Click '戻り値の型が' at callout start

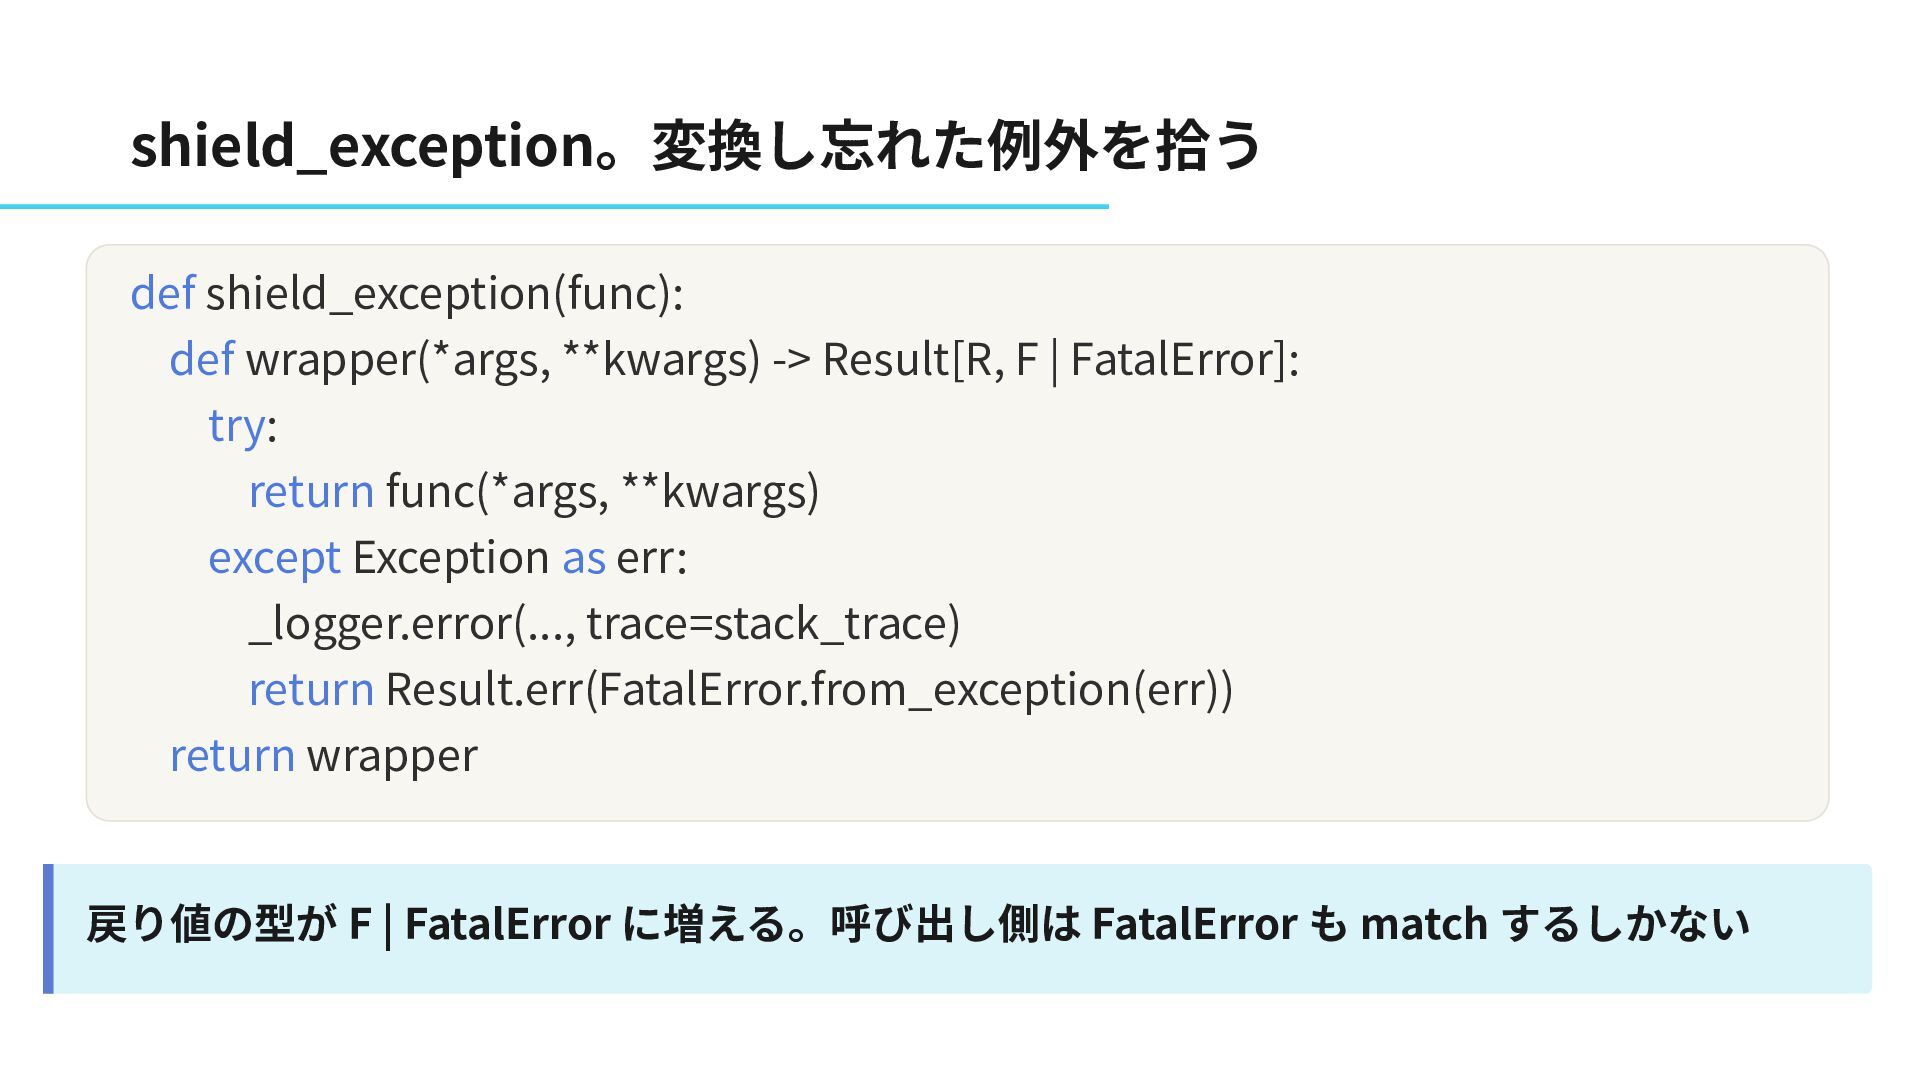click(x=211, y=923)
